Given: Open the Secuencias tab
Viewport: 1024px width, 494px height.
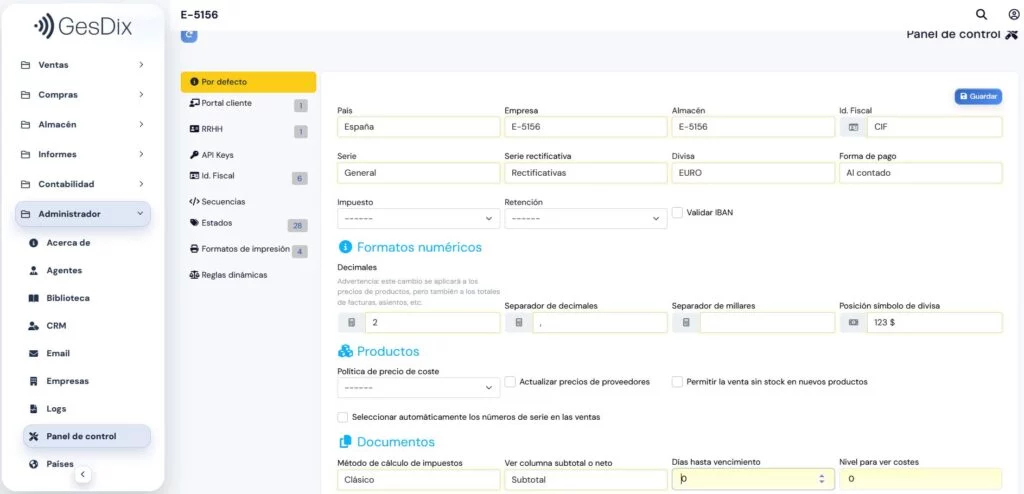Looking at the screenshot, I should click(248, 202).
